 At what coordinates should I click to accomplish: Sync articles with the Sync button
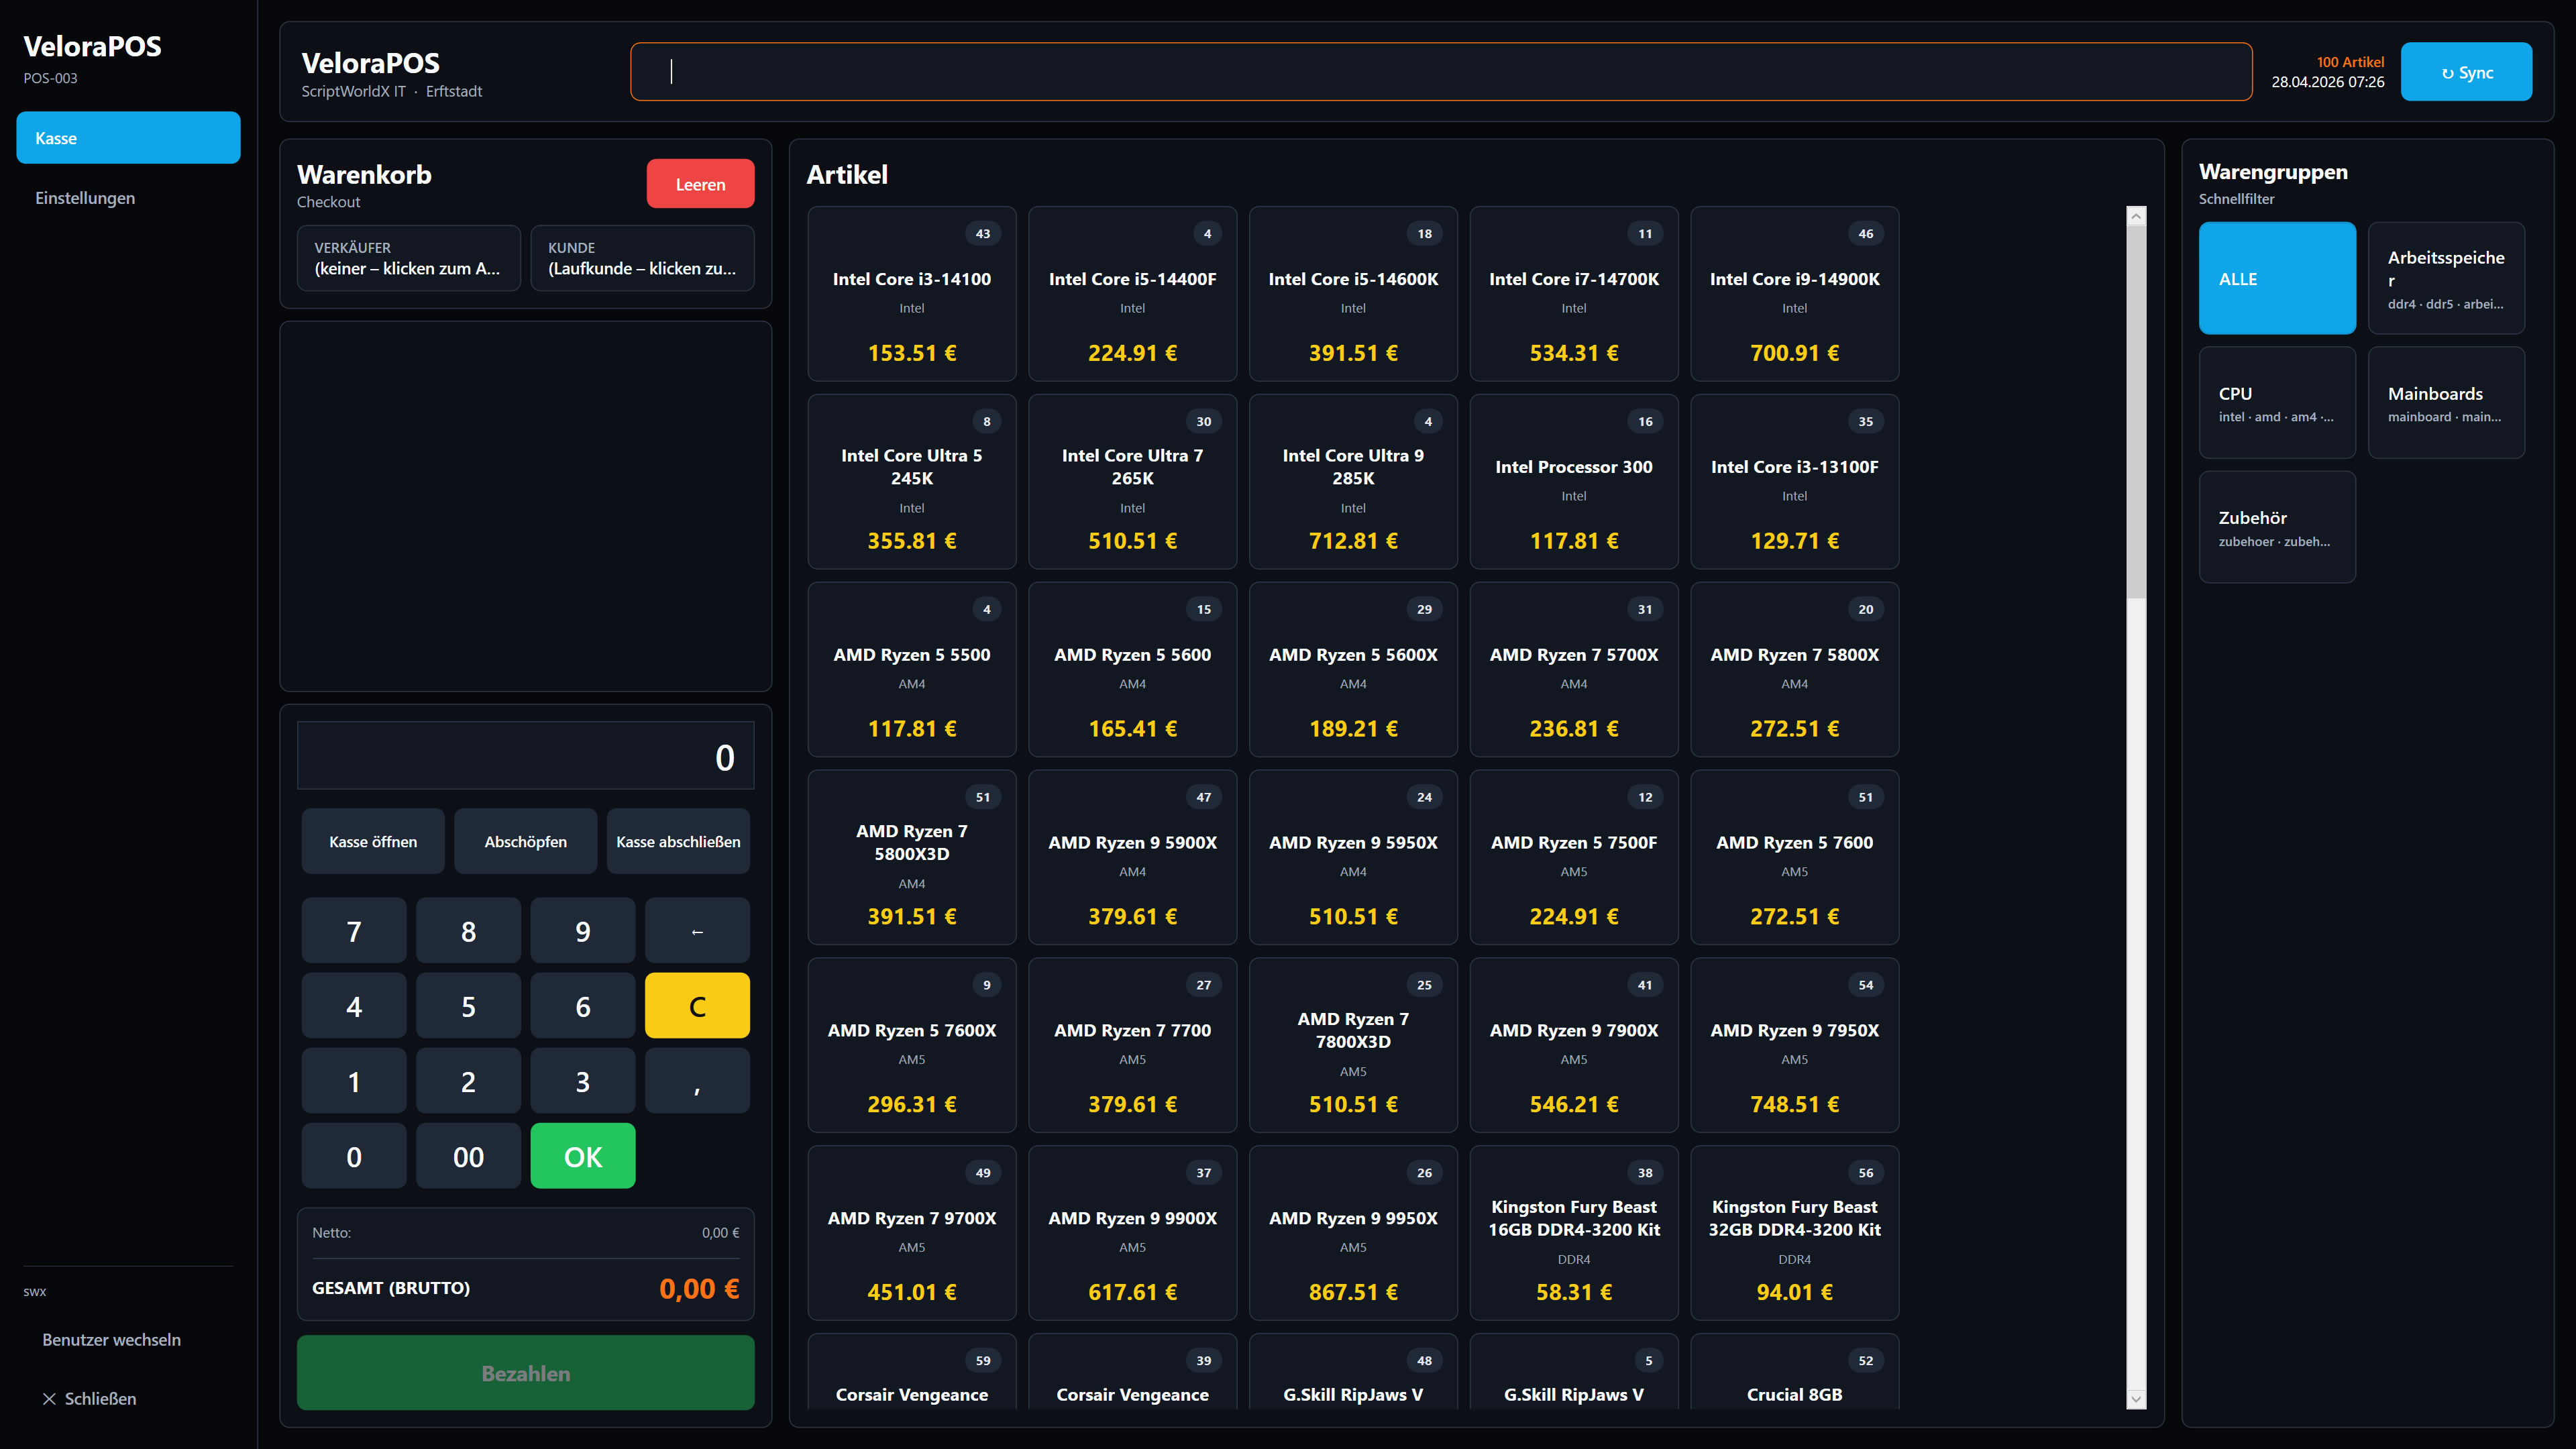pyautogui.click(x=2466, y=72)
